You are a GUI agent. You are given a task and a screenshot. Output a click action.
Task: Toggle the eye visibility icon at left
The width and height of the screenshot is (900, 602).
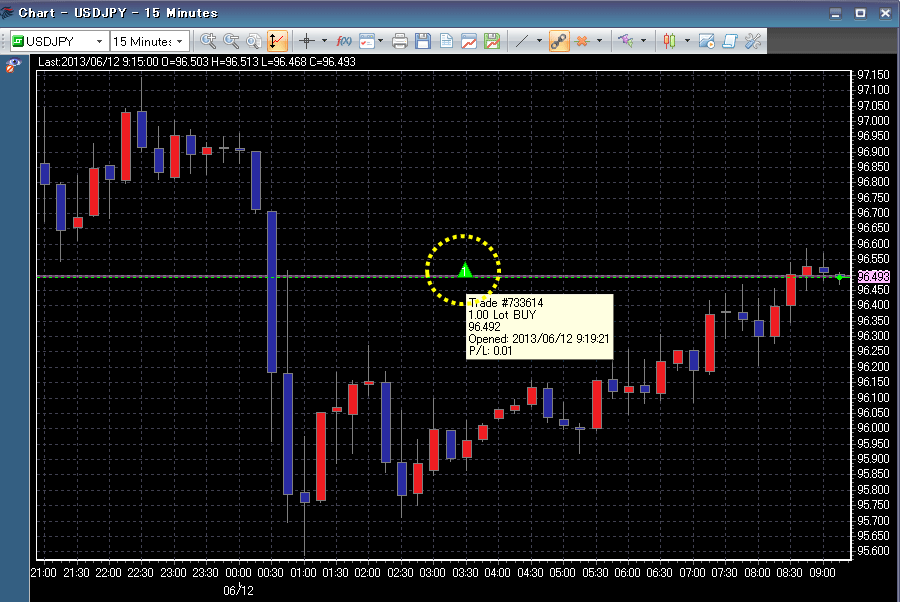point(13,65)
